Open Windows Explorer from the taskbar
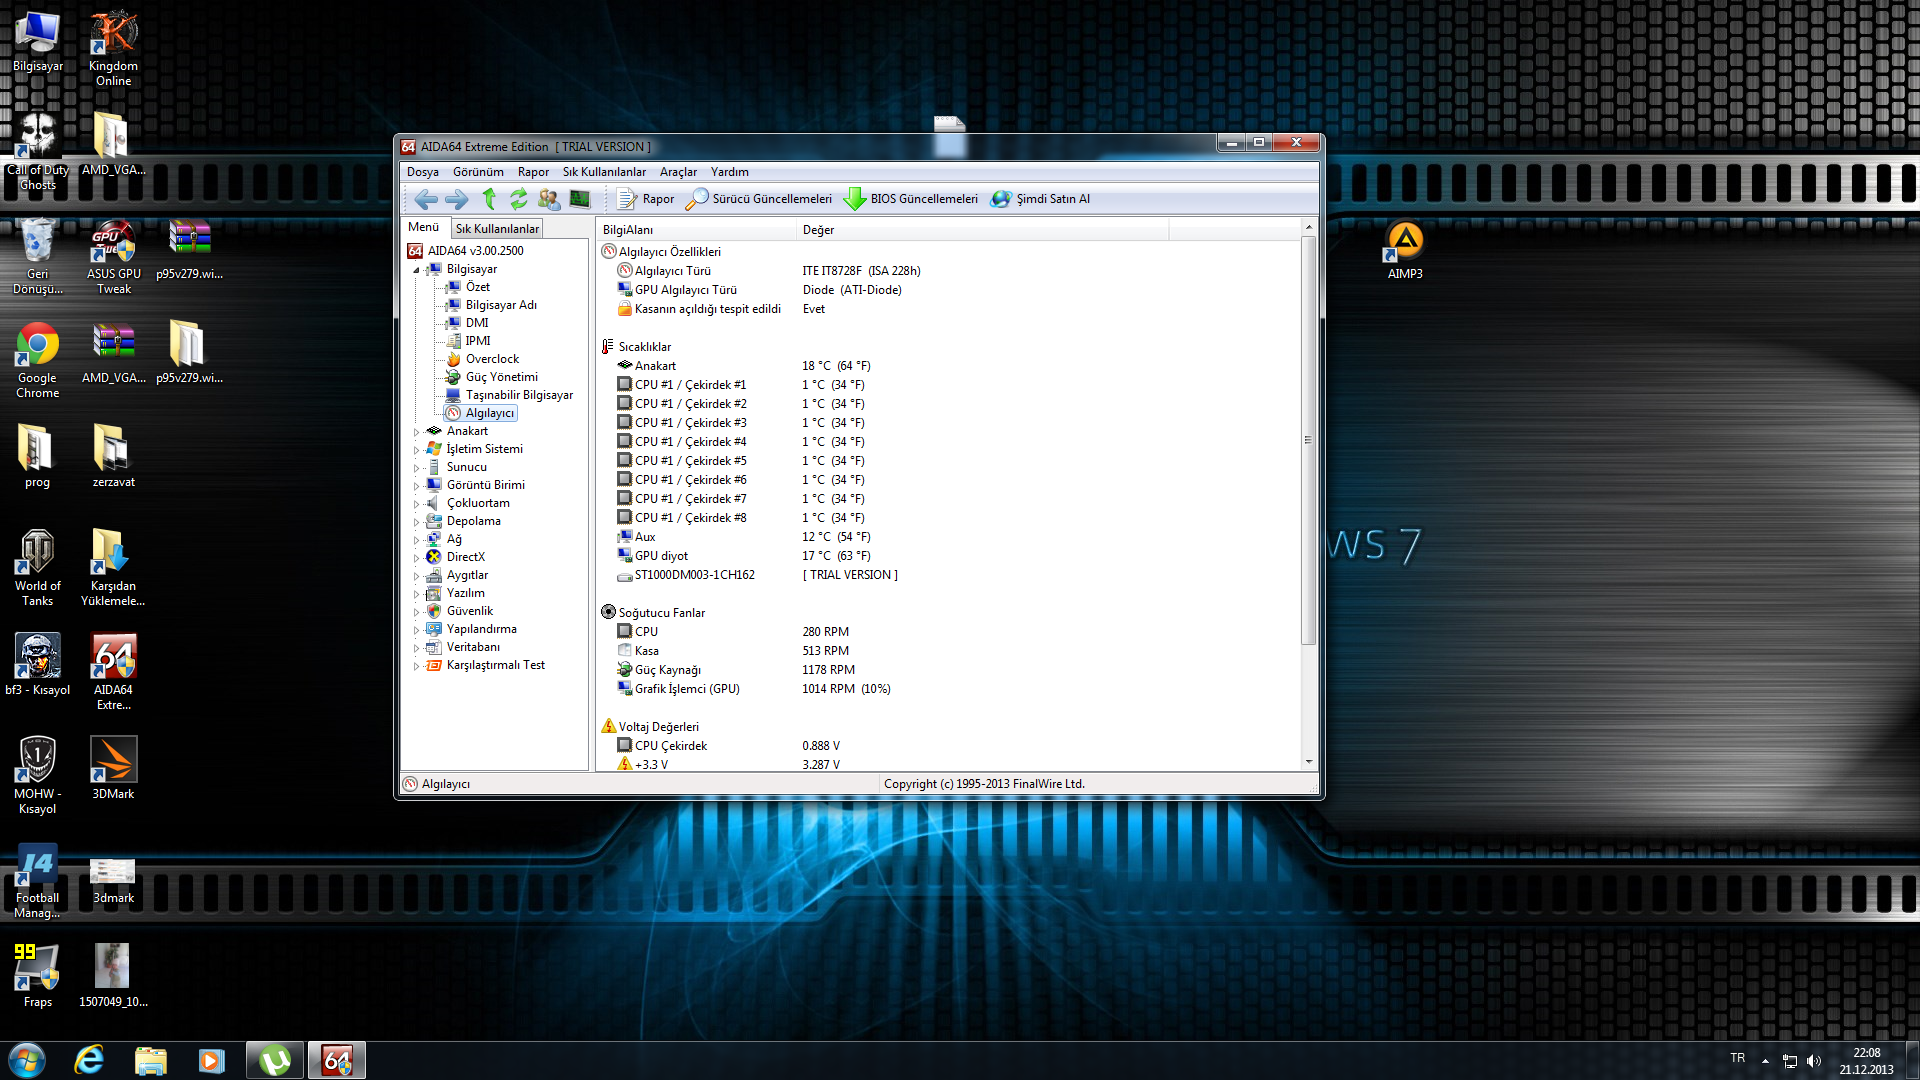 (x=150, y=1060)
